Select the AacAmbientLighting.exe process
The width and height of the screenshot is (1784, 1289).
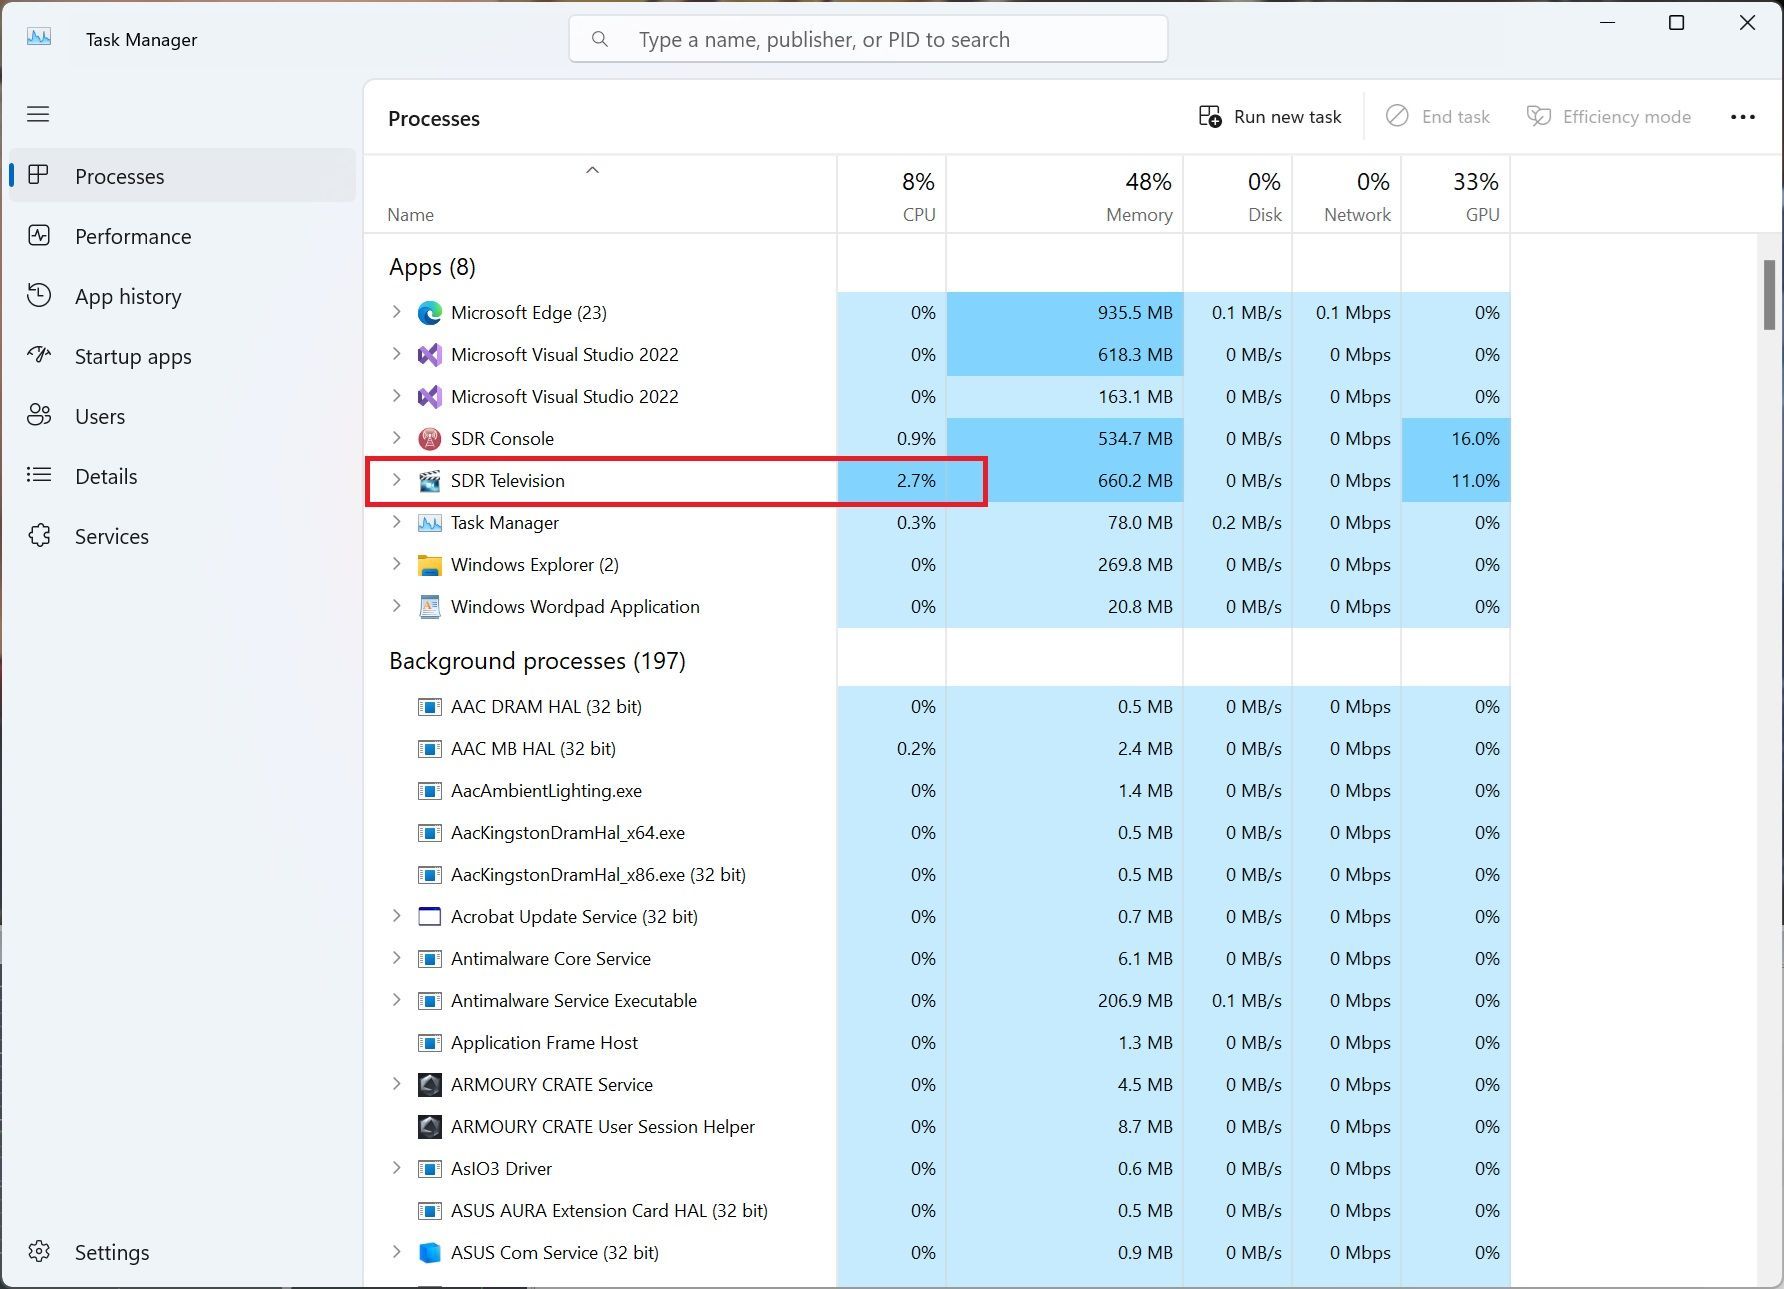pos(938,791)
